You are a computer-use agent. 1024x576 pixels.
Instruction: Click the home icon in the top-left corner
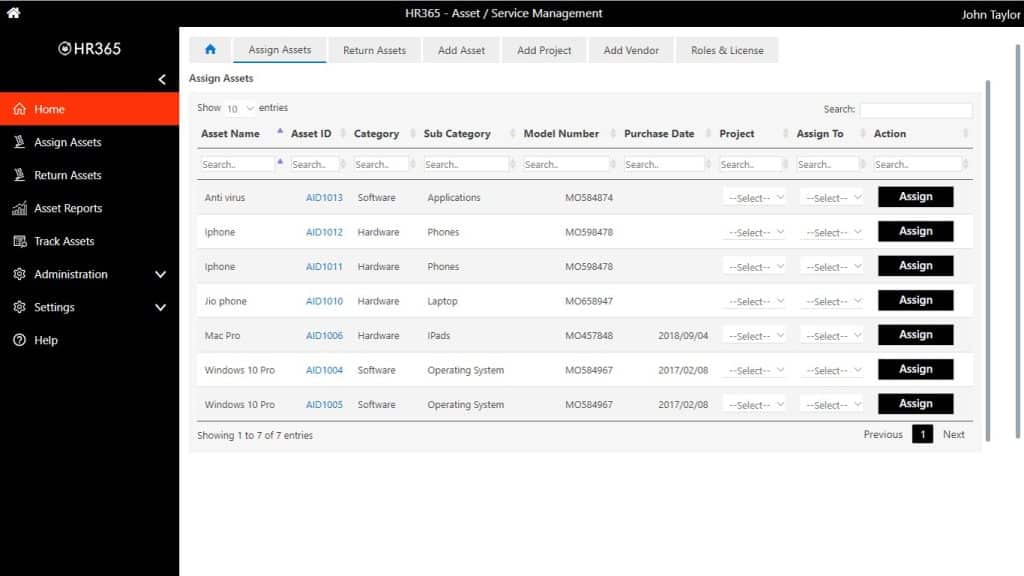pyautogui.click(x=12, y=13)
